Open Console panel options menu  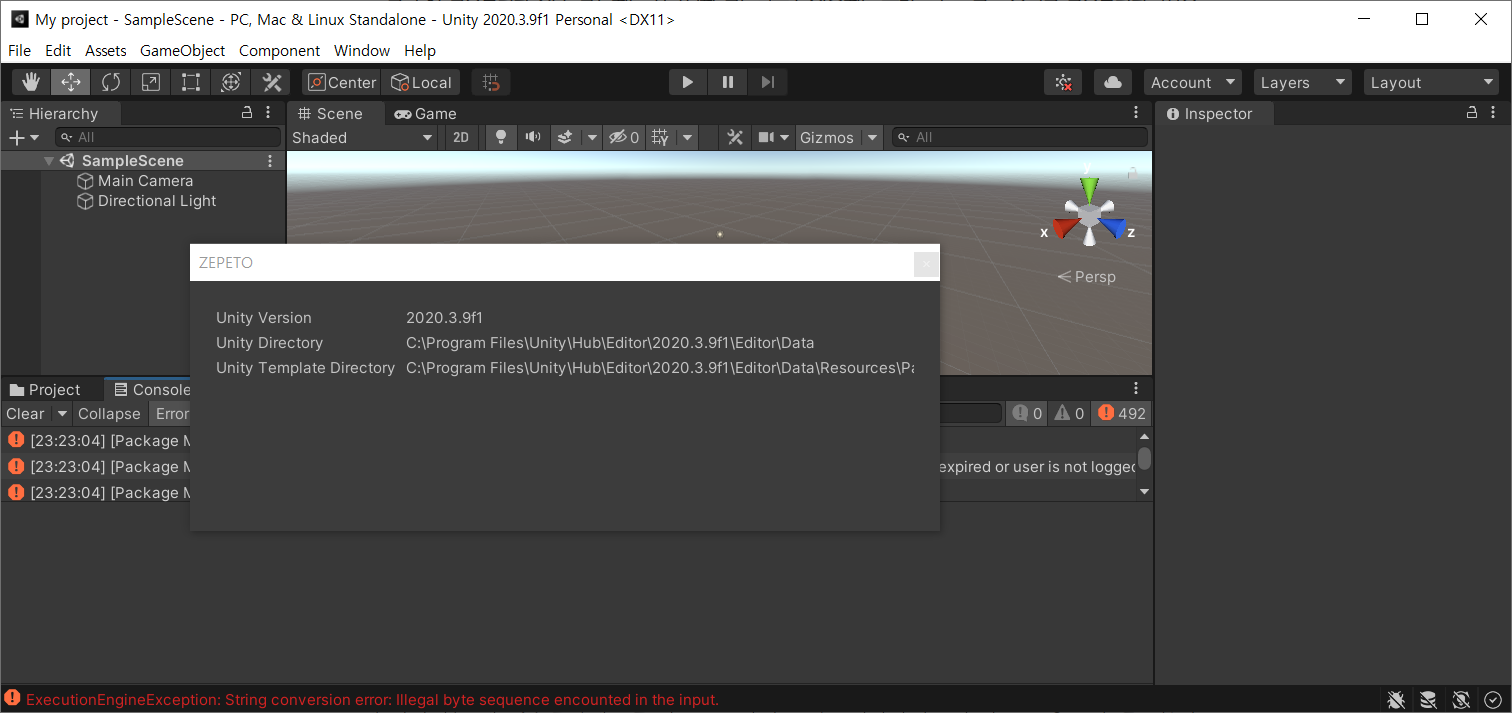pyautogui.click(x=1136, y=389)
